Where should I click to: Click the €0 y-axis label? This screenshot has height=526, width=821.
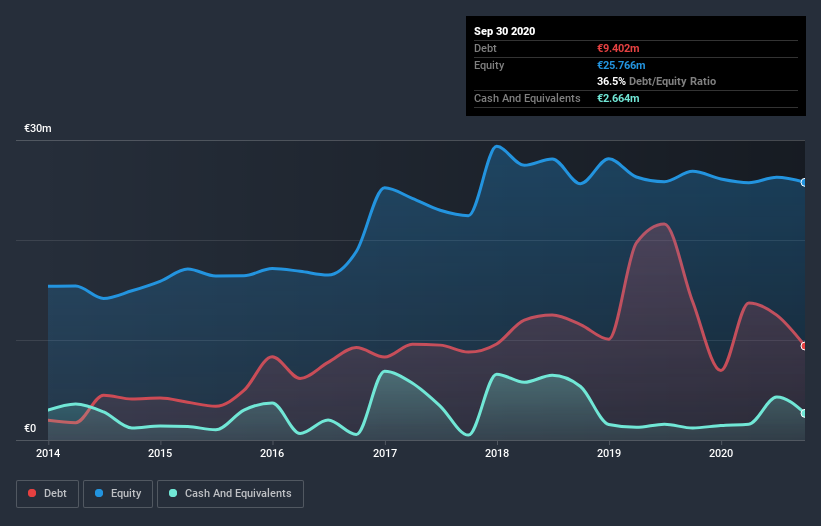pos(30,428)
